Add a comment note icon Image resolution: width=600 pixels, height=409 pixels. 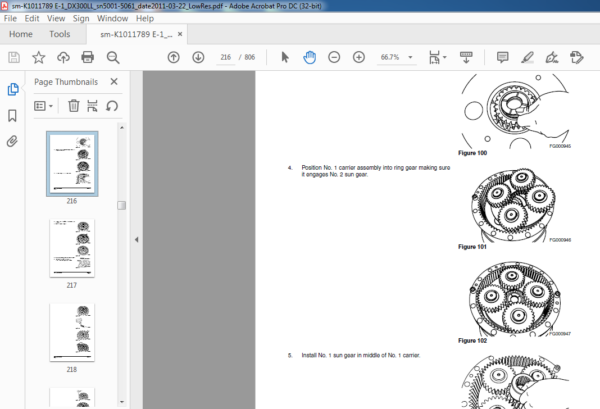[502, 57]
